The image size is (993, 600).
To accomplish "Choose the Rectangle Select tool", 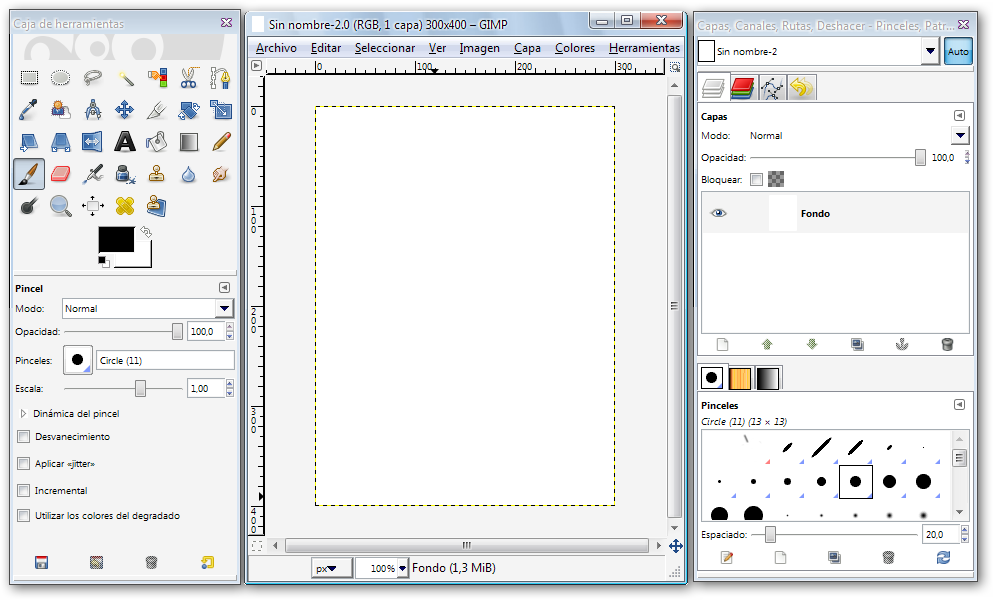I will (x=29, y=77).
